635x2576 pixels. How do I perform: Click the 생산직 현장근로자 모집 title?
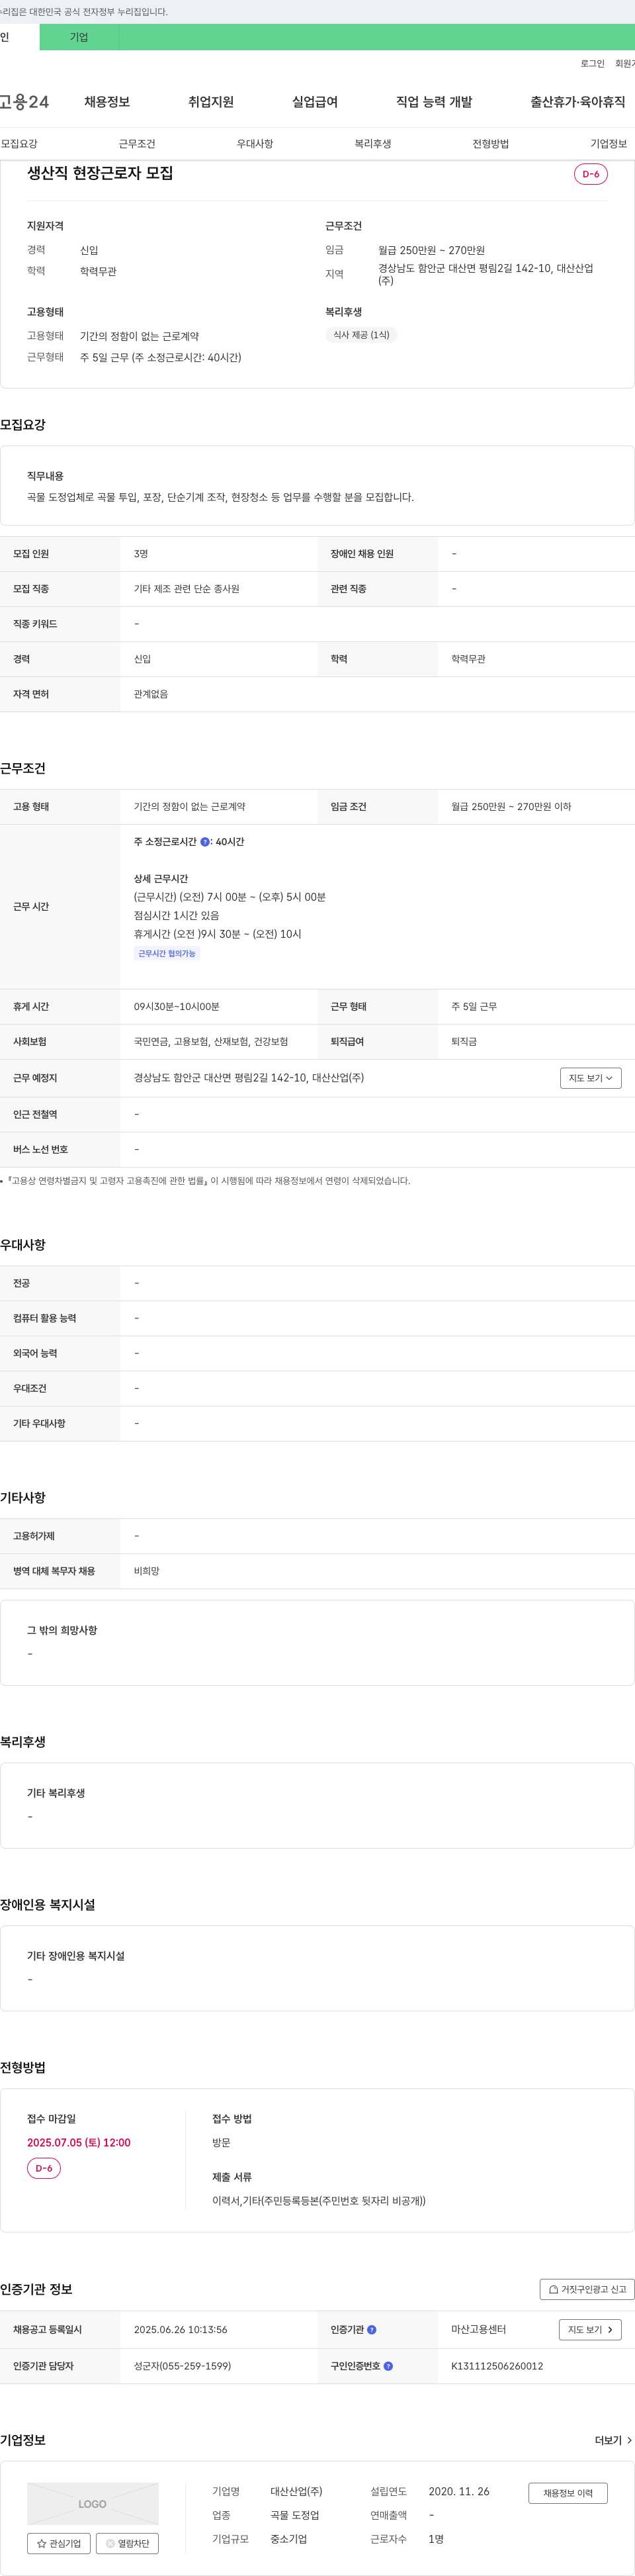click(x=100, y=173)
